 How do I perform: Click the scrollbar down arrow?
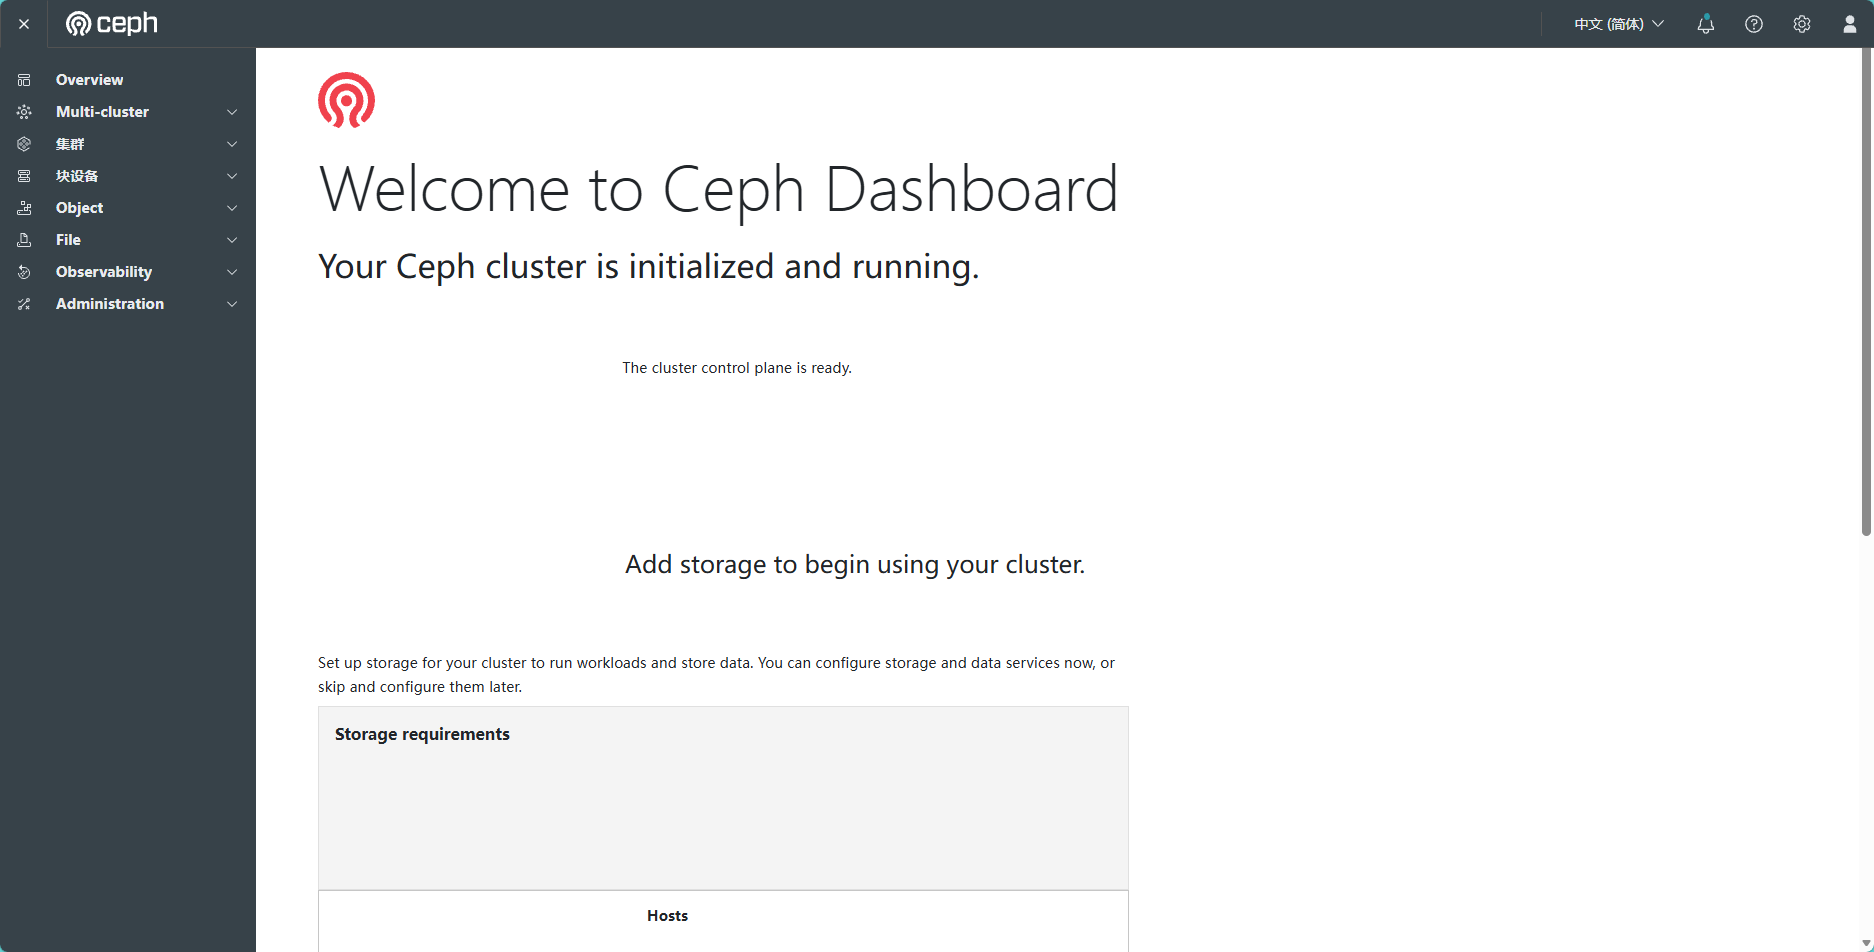pyautogui.click(x=1866, y=944)
